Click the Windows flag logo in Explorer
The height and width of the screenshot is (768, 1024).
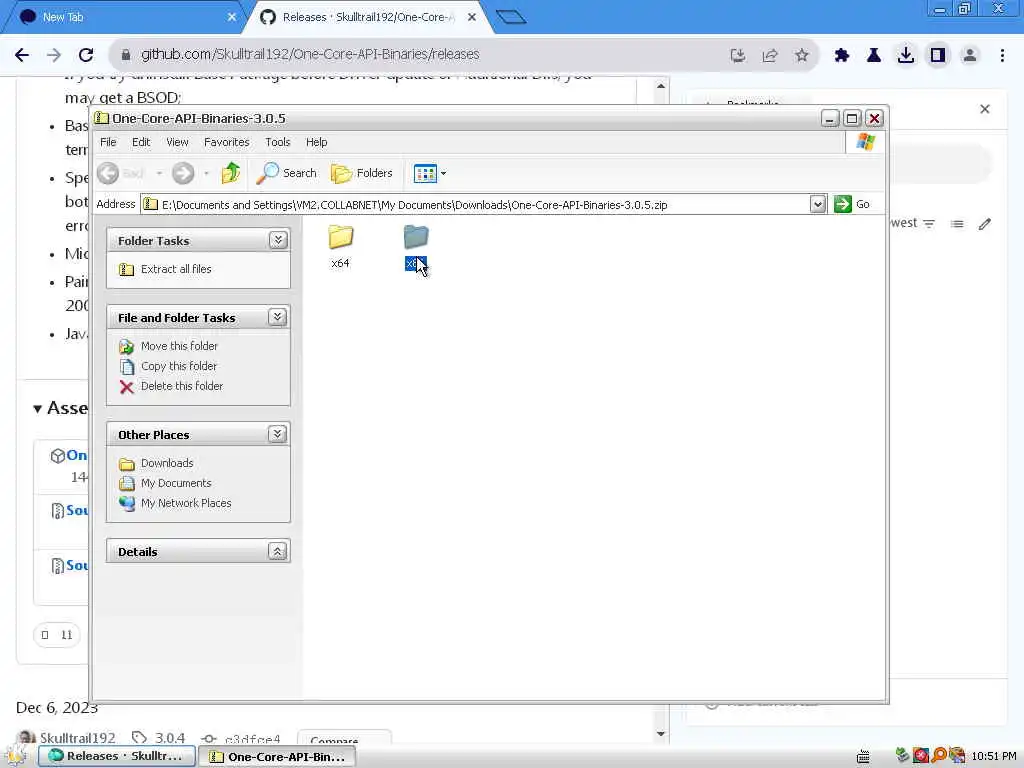(865, 142)
